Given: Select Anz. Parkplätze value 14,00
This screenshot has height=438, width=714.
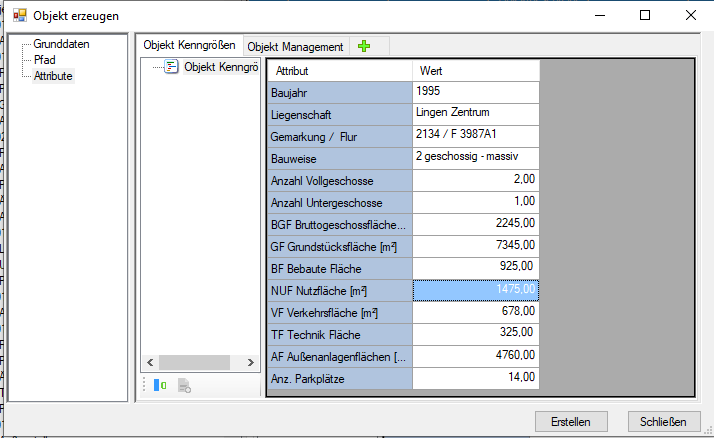Looking at the screenshot, I should click(x=476, y=378).
